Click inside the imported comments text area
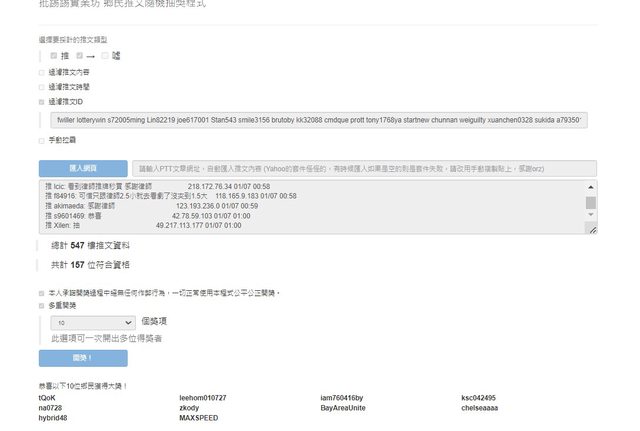640x431 pixels. pos(300,207)
